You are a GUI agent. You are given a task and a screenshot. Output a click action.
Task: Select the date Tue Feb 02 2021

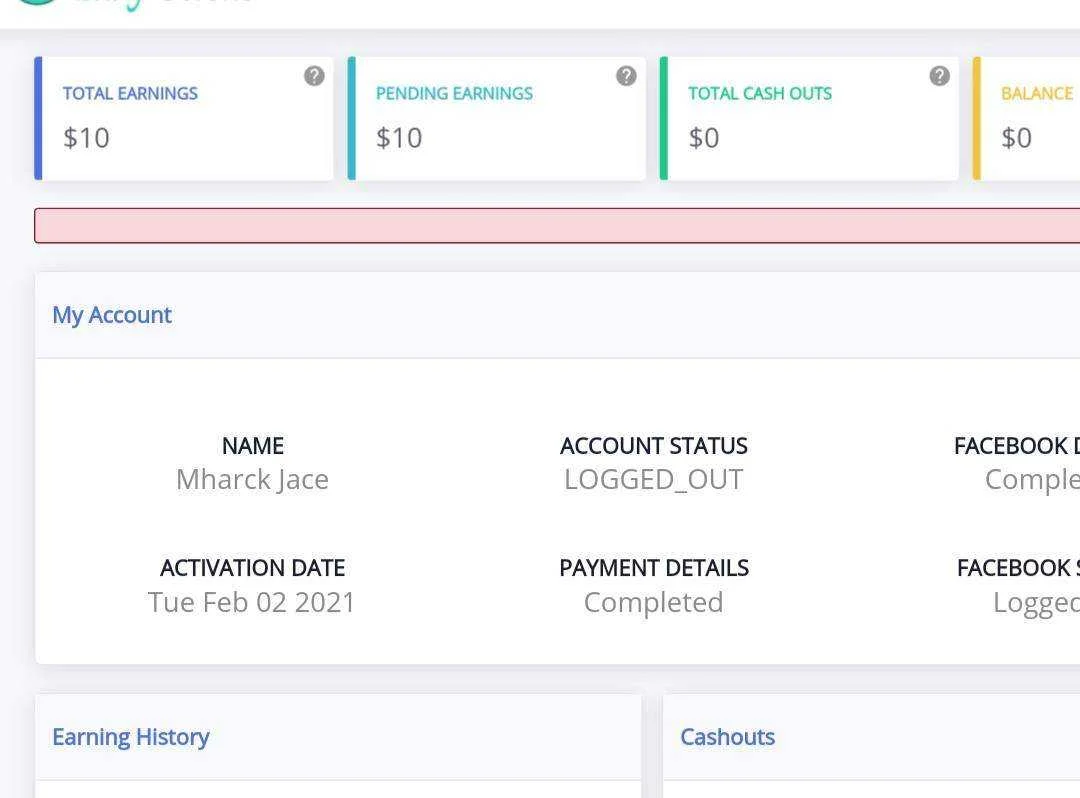(x=251, y=602)
